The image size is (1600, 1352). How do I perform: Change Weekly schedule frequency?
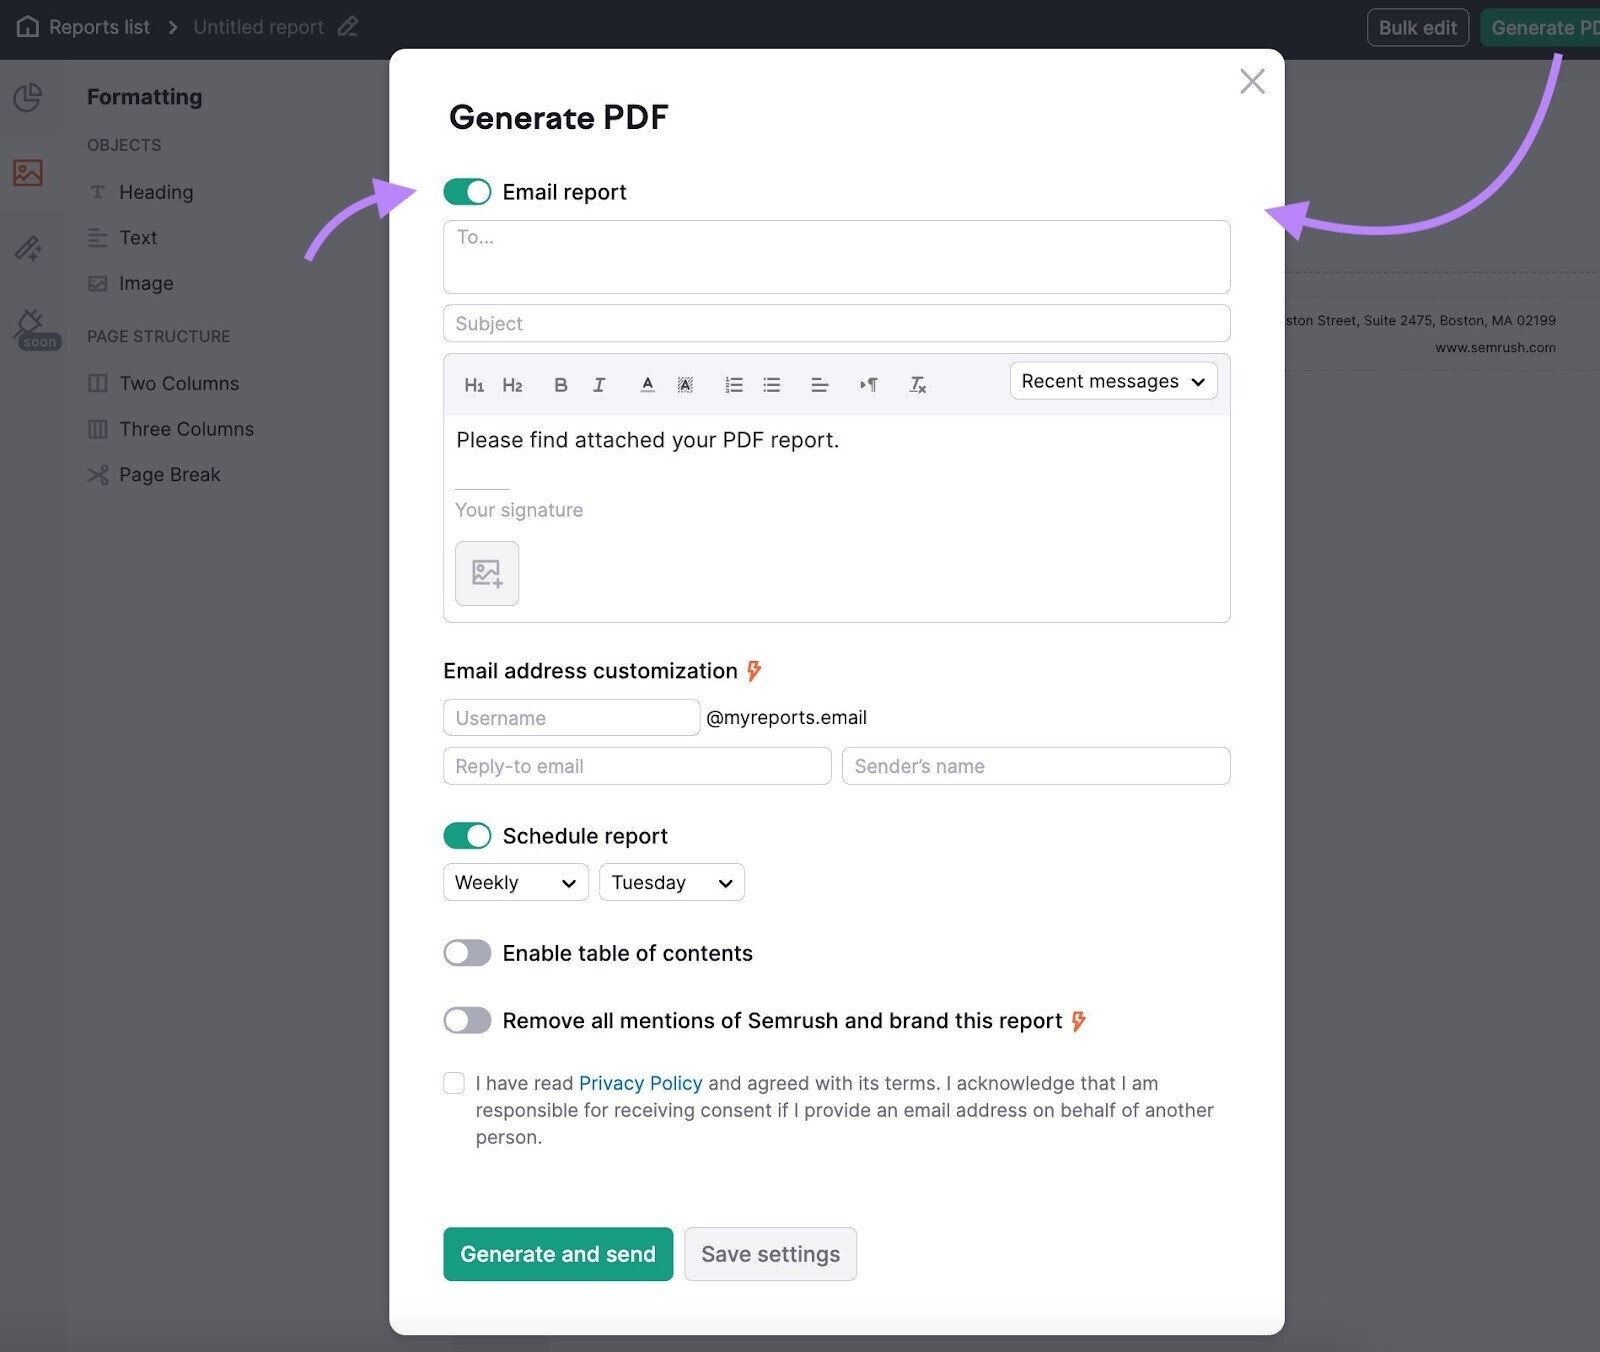click(514, 882)
